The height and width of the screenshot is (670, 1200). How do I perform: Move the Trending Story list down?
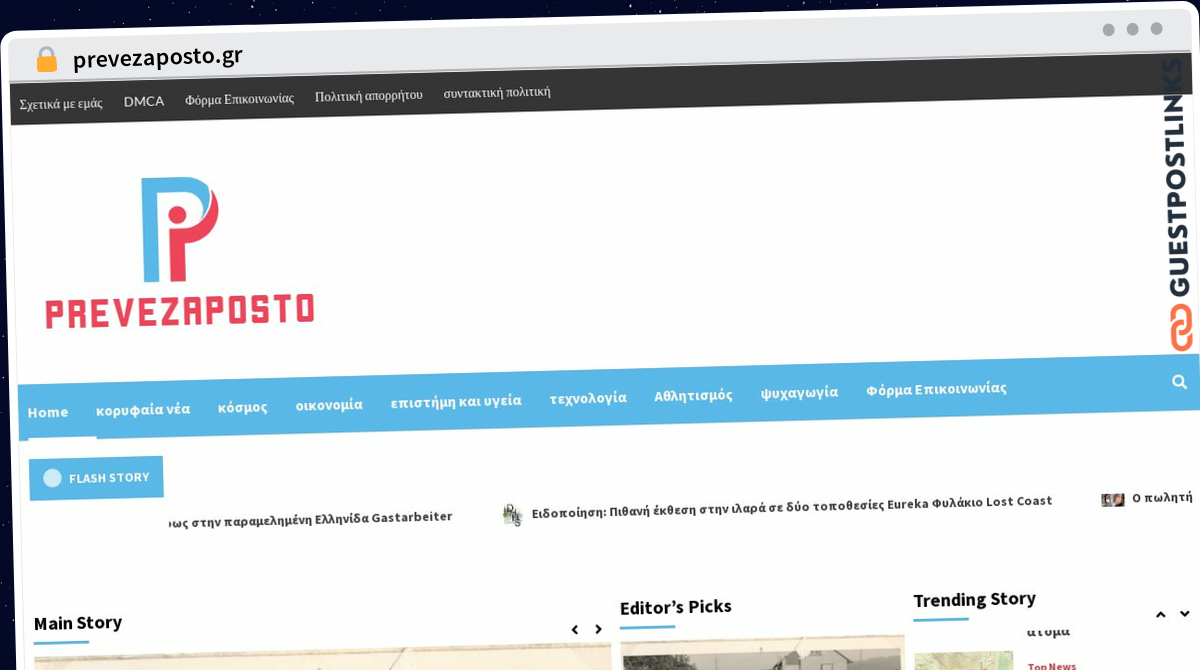[x=1184, y=614]
